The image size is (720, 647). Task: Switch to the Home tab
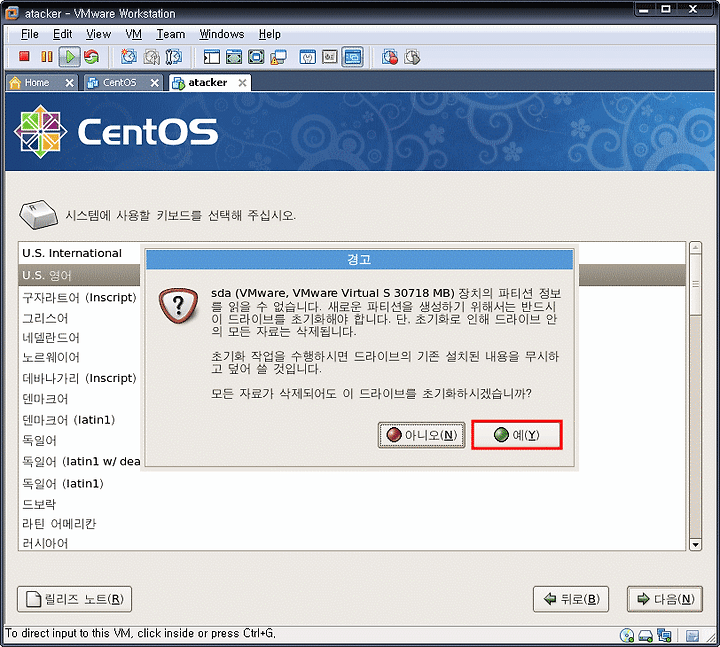pos(37,83)
